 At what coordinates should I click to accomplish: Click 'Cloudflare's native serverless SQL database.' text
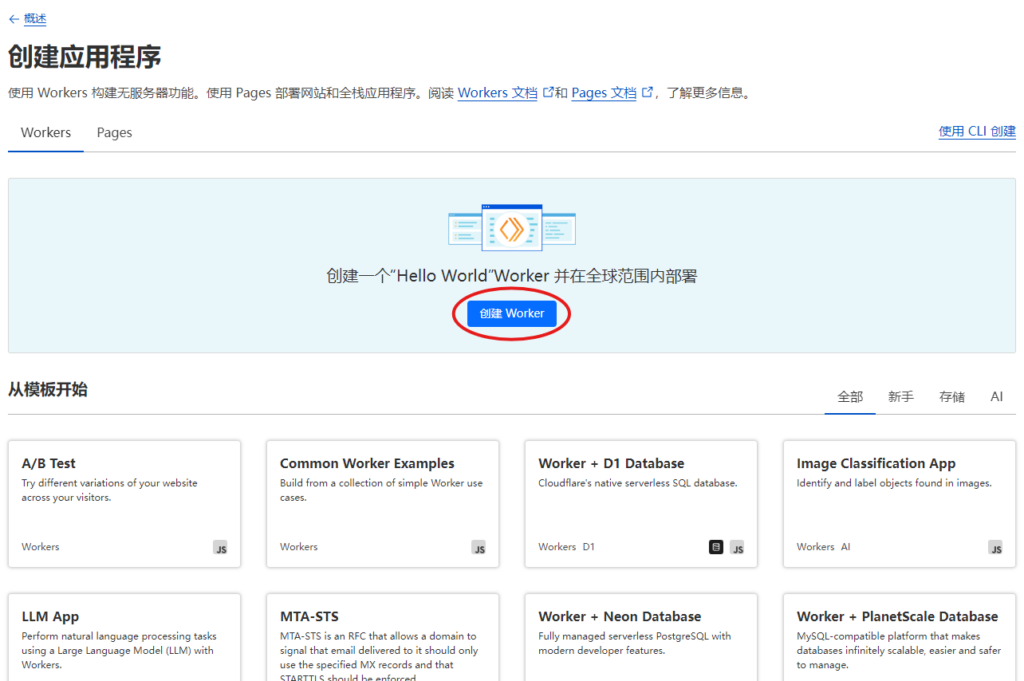pos(637,483)
